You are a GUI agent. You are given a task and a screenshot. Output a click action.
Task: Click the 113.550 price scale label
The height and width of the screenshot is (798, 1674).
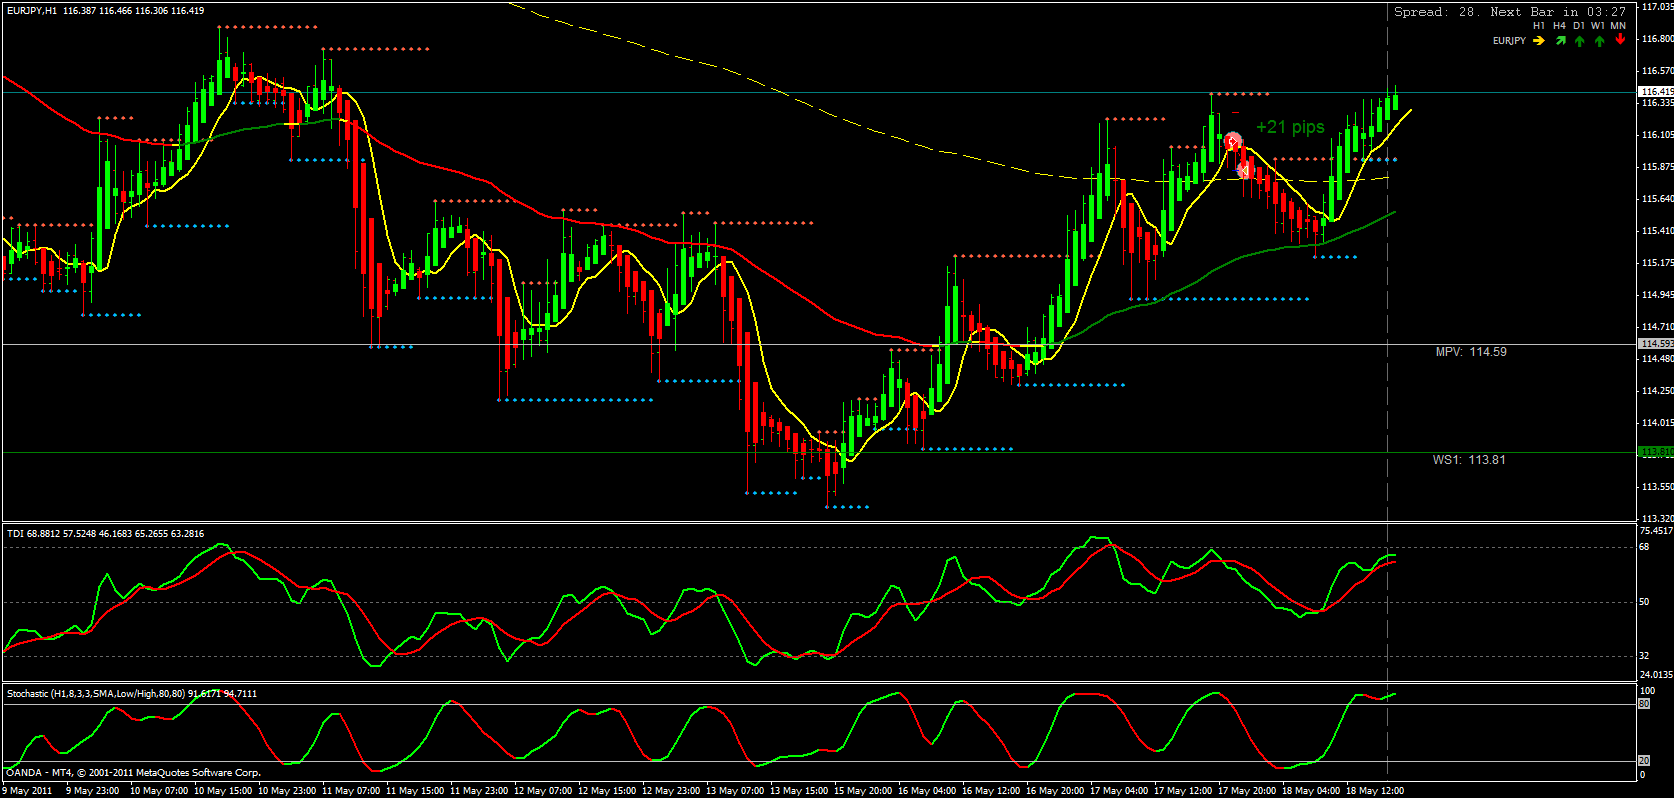tap(1657, 487)
